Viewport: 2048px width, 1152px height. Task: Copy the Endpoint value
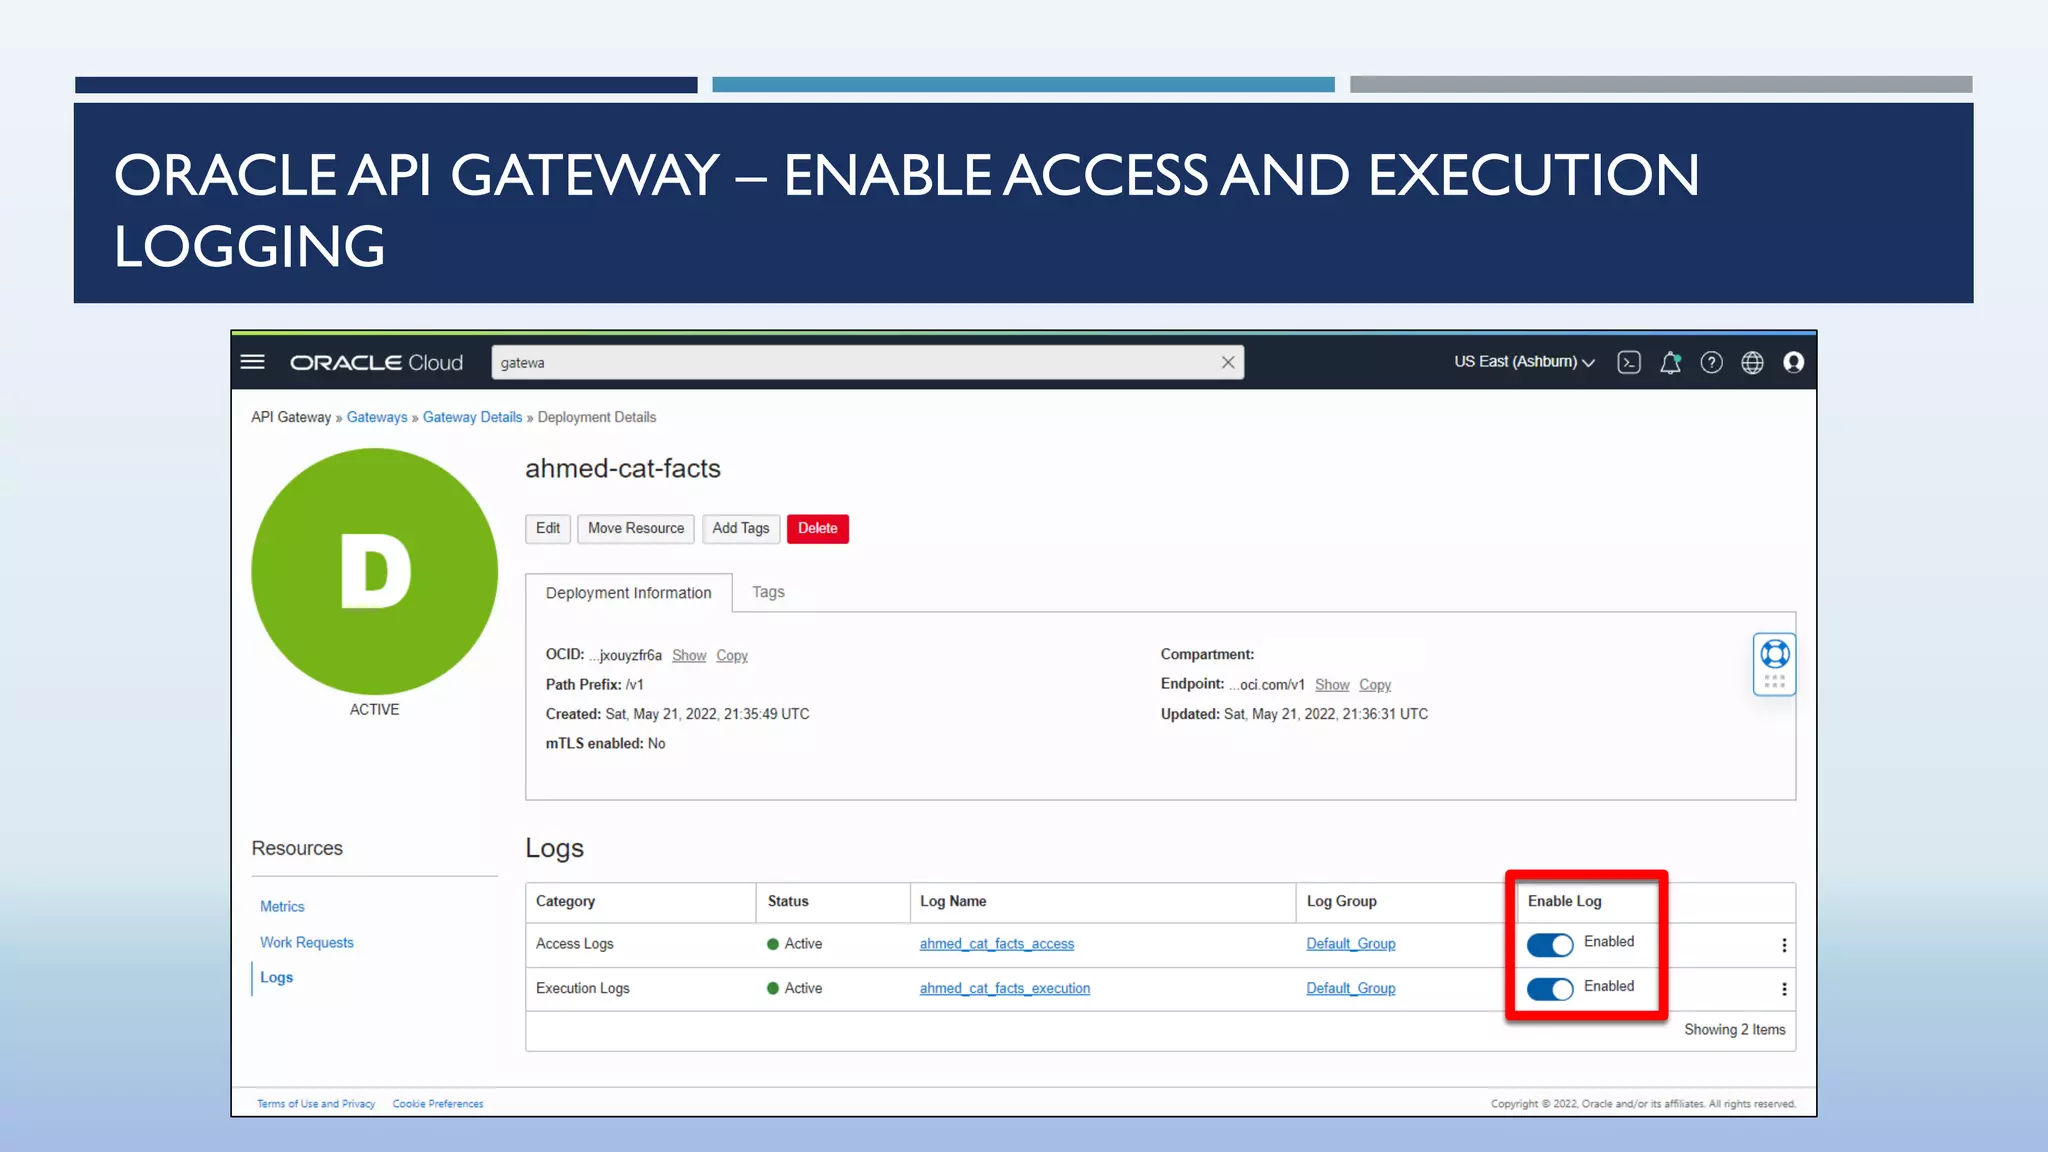tap(1375, 684)
